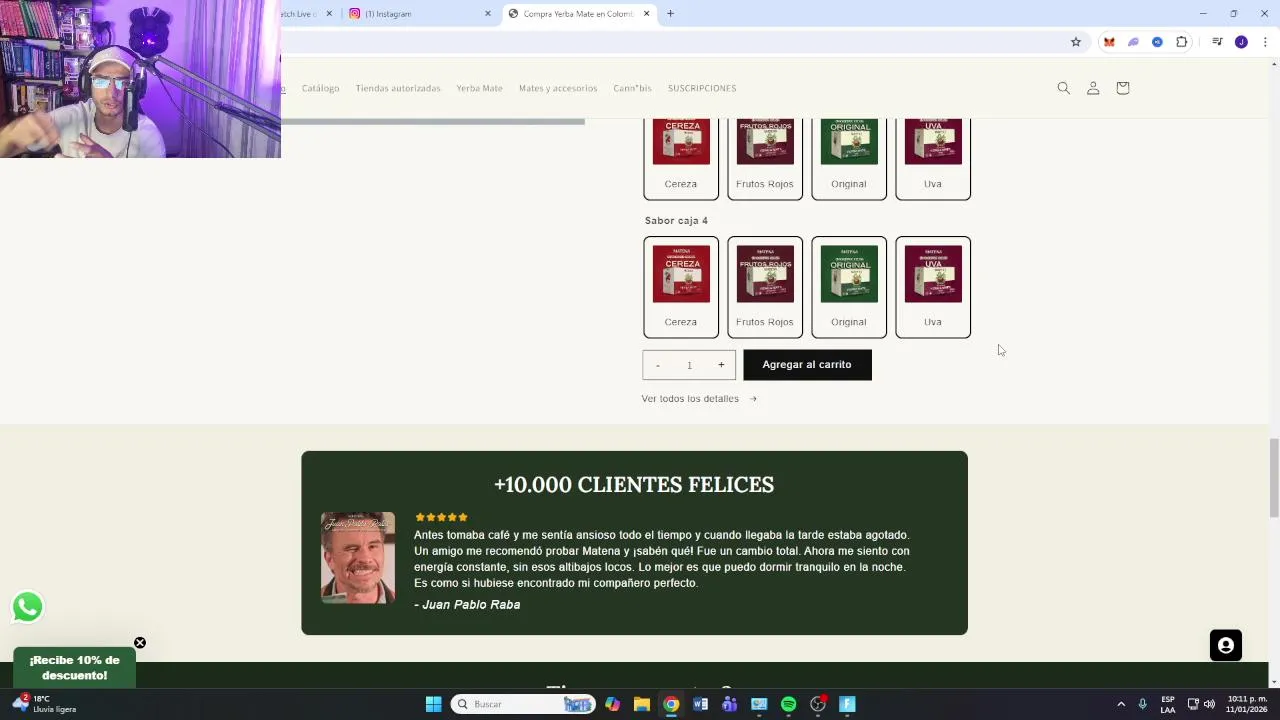Screen dimensions: 1280x720
Task: Click the scrollbar up arrow
Action: point(1273,65)
